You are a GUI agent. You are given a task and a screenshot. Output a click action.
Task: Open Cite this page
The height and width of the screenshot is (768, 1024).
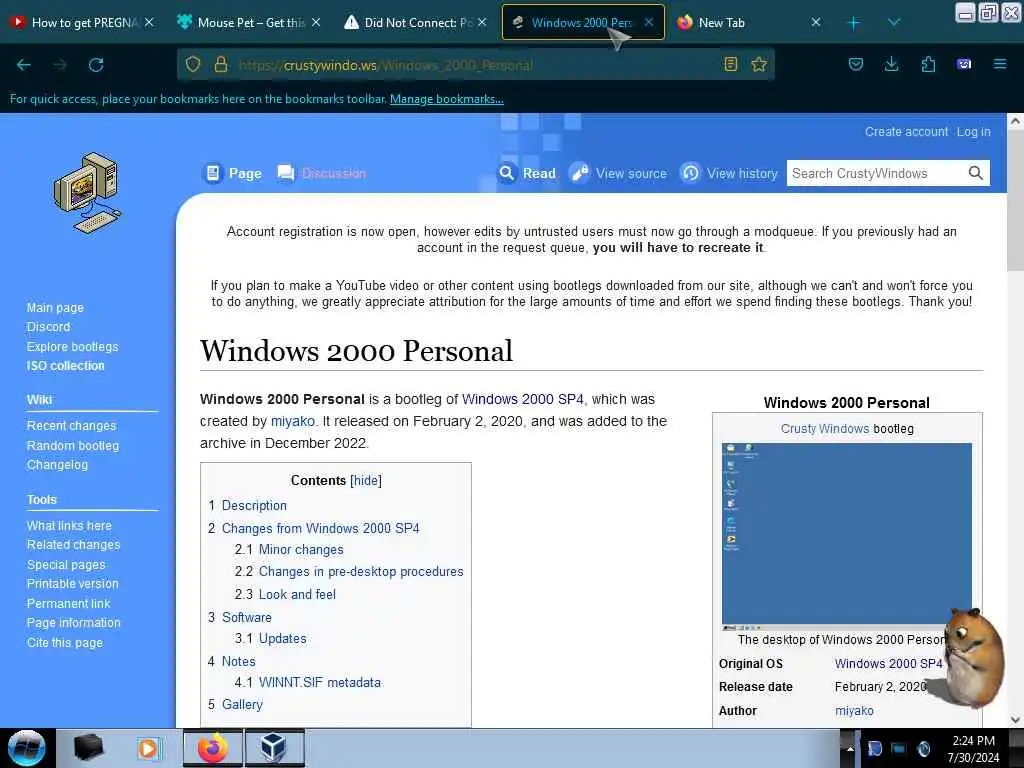pos(65,643)
